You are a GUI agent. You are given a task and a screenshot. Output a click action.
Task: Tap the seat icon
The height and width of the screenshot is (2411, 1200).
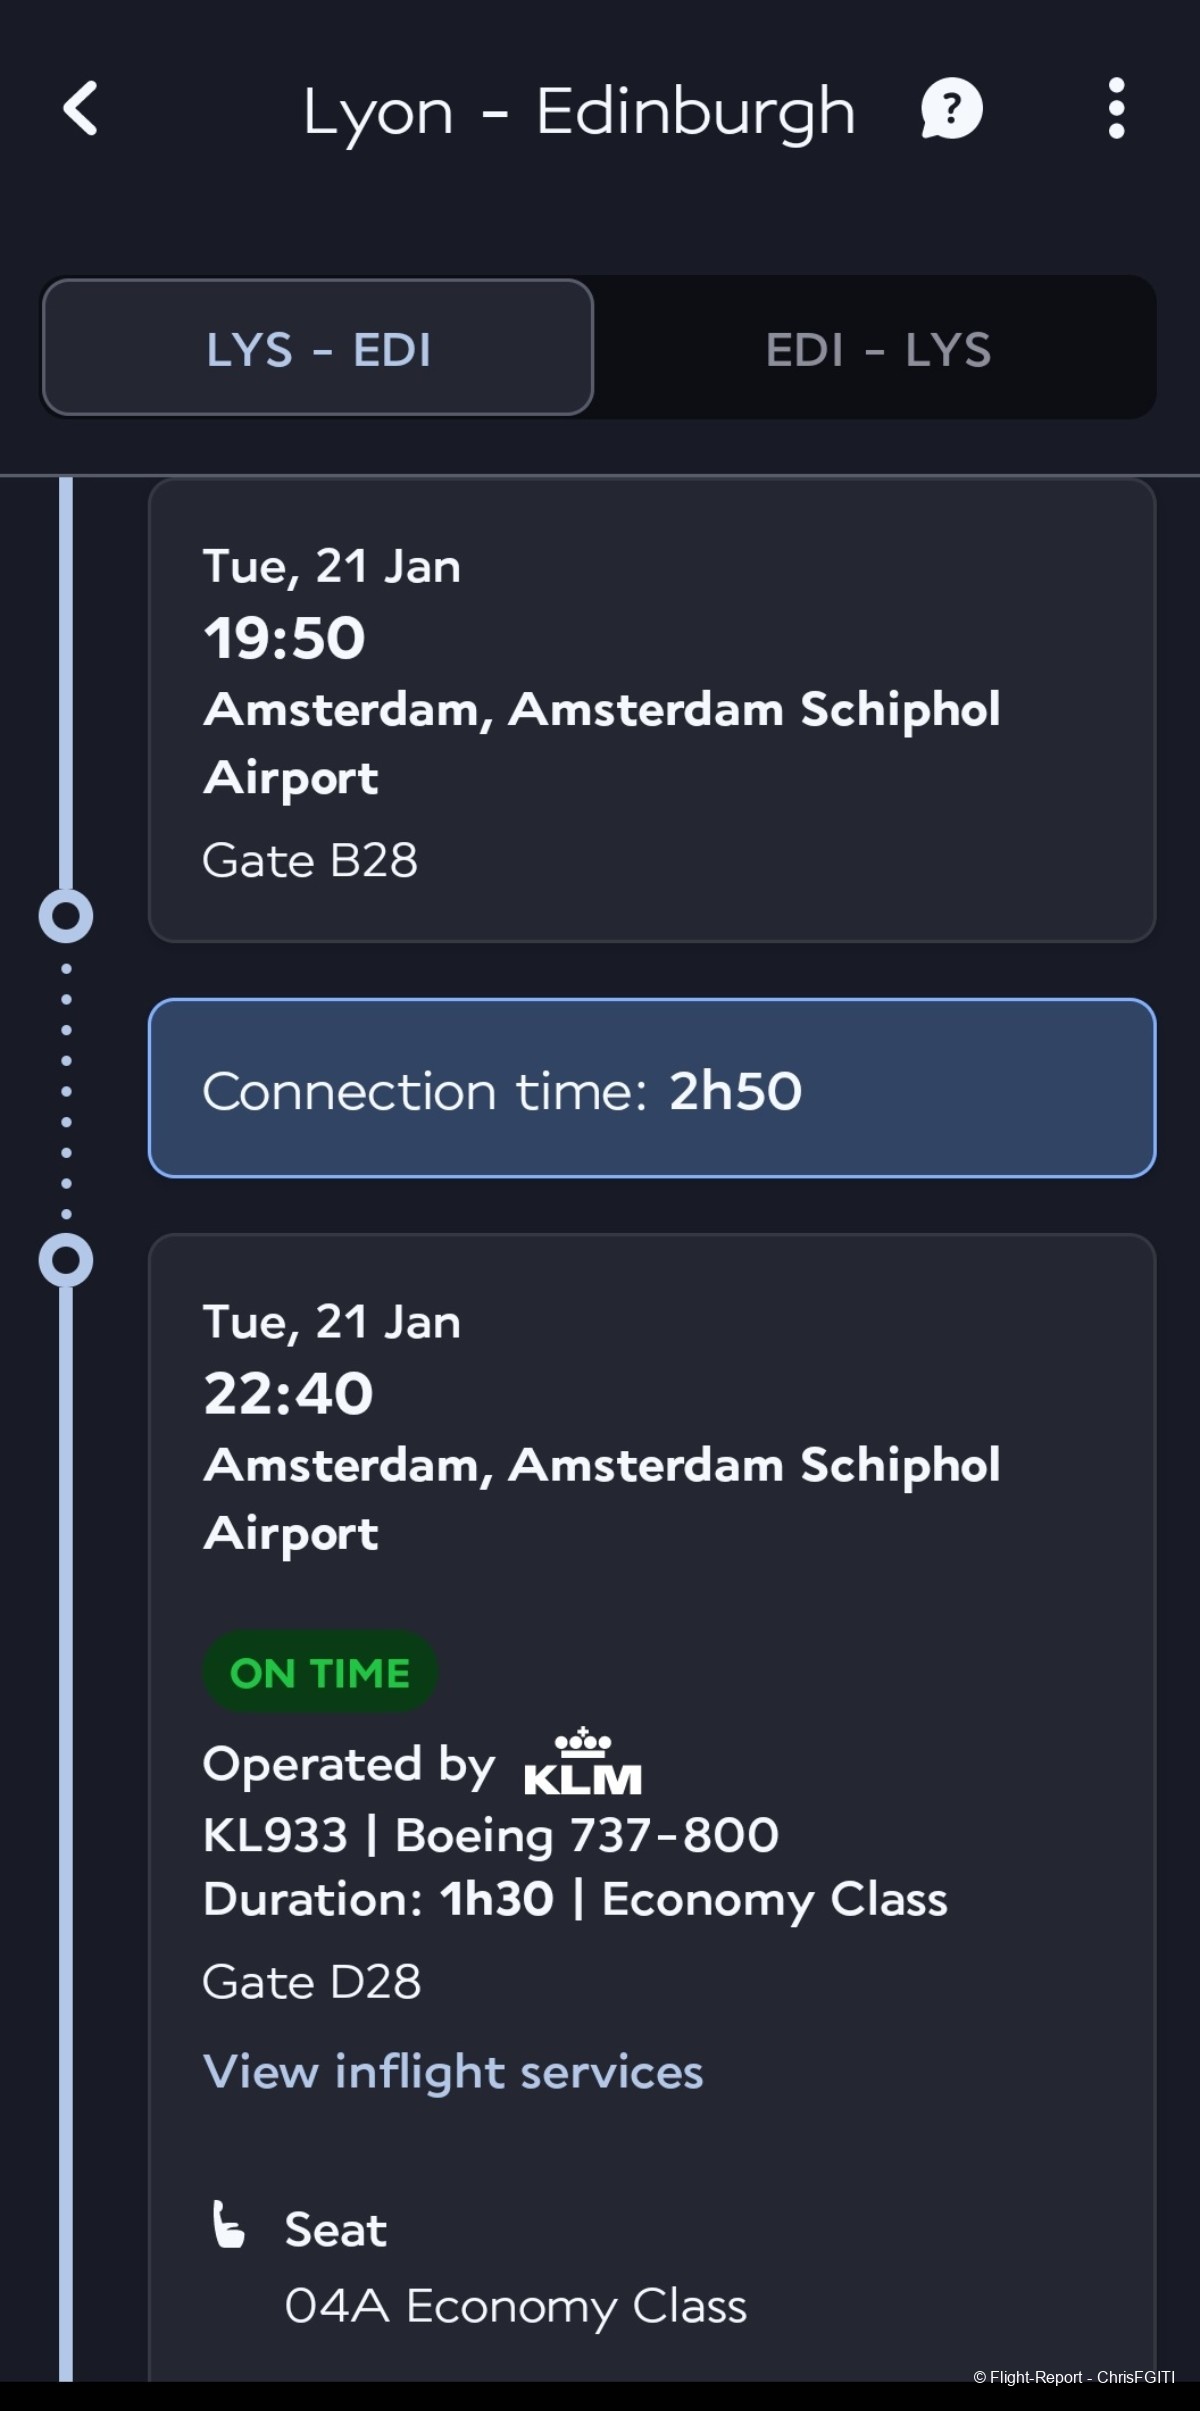pyautogui.click(x=228, y=2225)
